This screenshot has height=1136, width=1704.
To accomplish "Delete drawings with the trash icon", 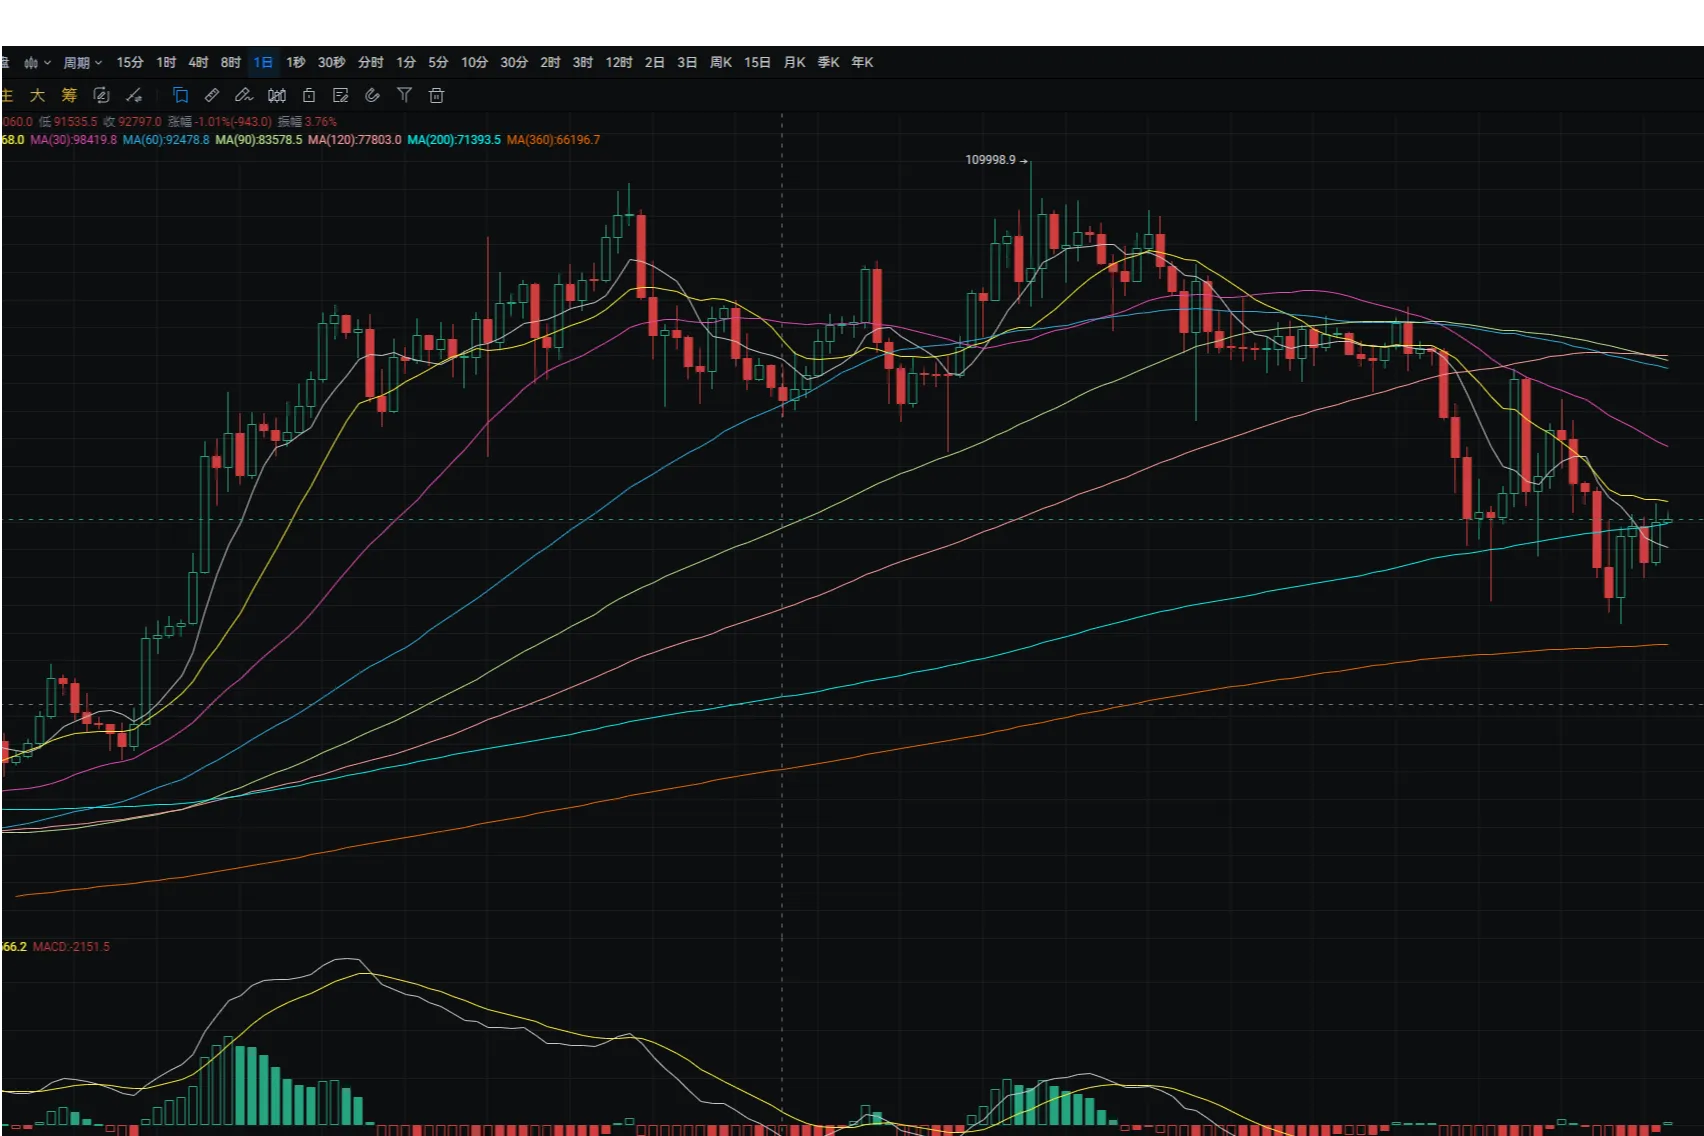I will [x=436, y=96].
